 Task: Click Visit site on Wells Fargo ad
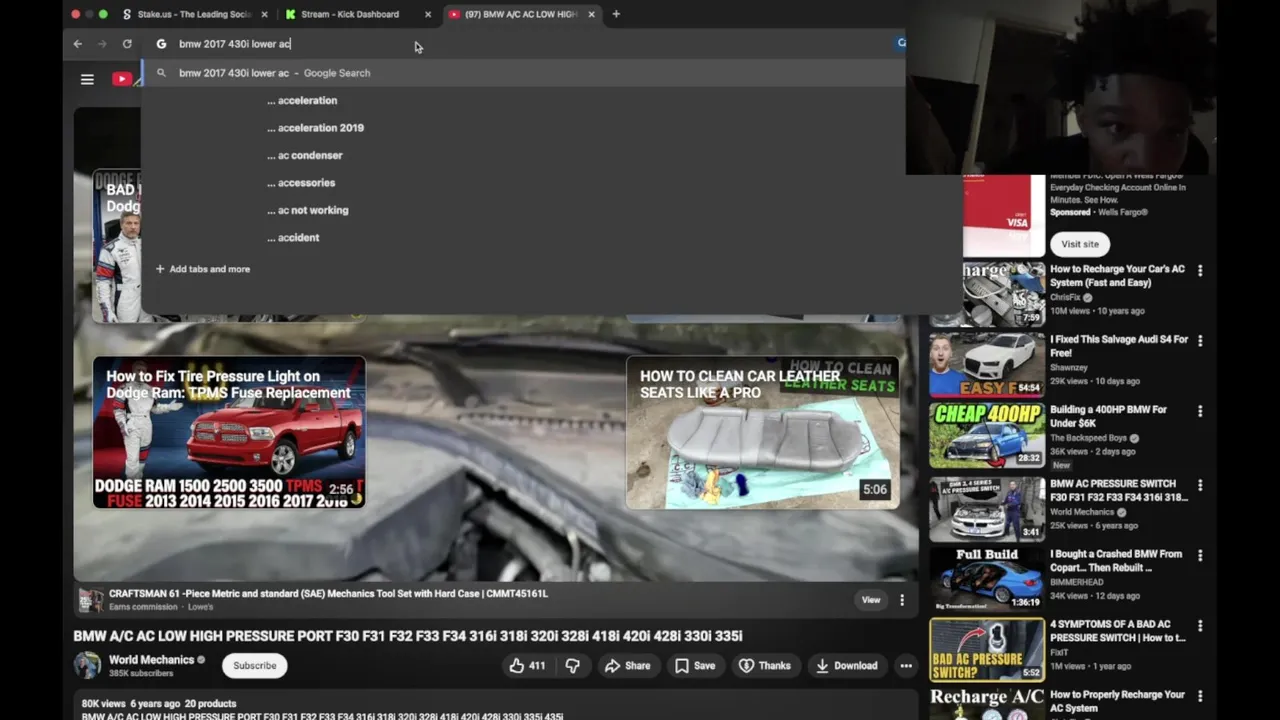coord(1080,244)
